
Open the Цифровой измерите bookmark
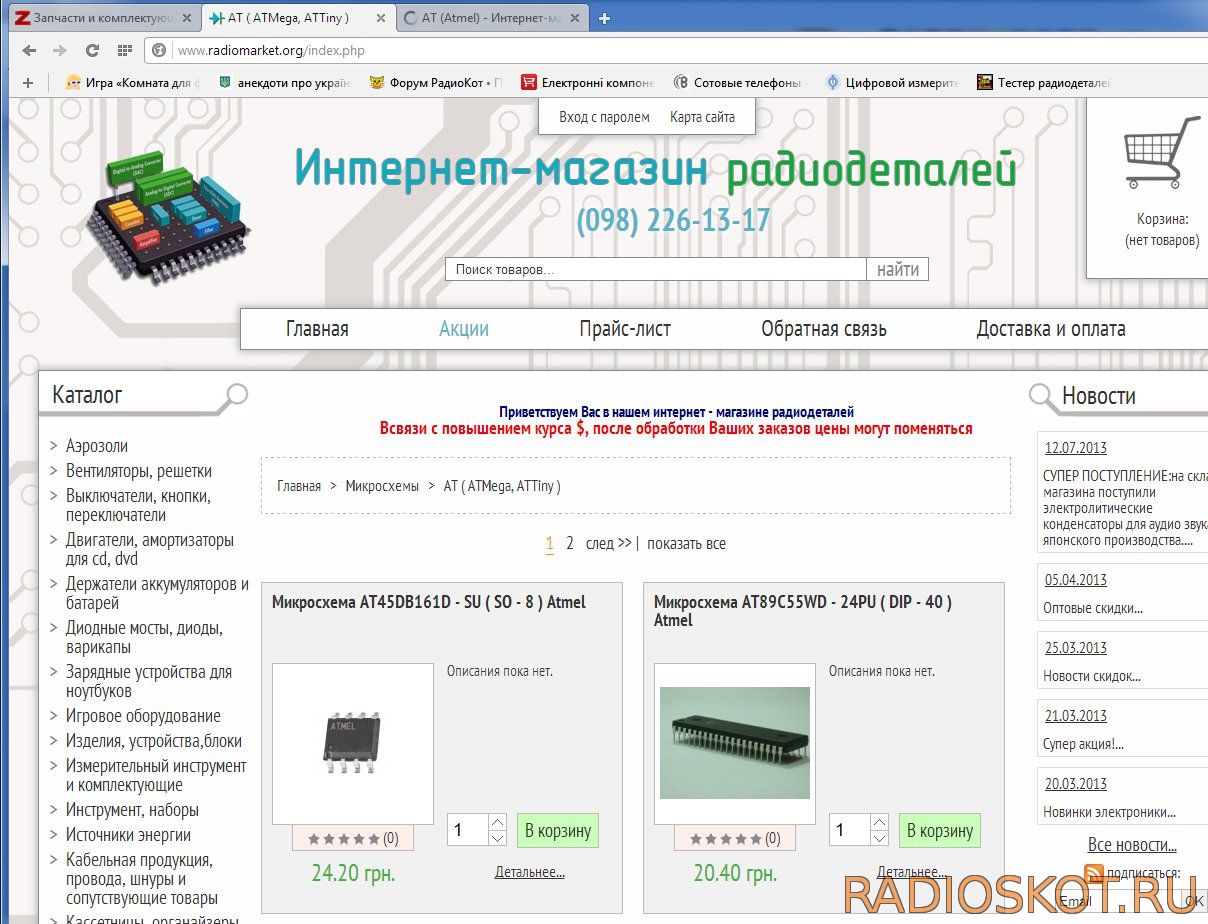892,83
